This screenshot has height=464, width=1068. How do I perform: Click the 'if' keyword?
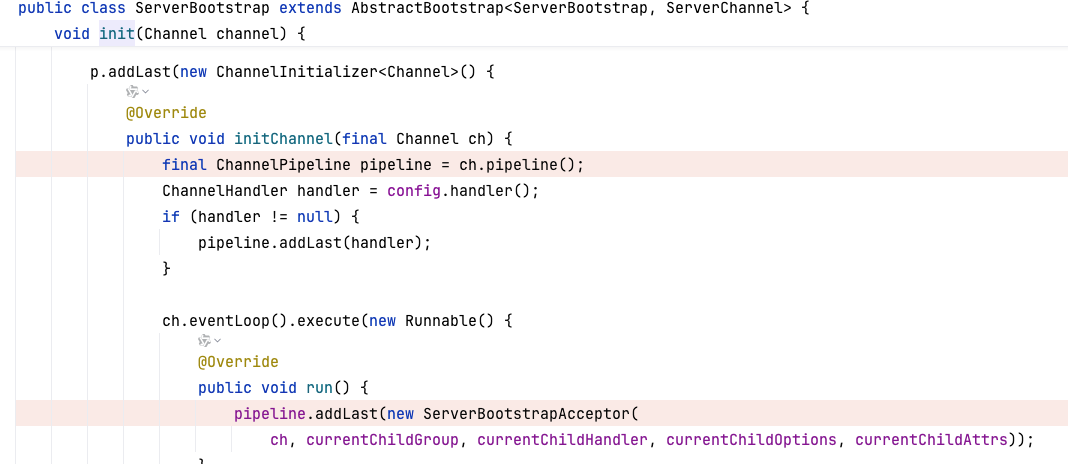tap(171, 217)
